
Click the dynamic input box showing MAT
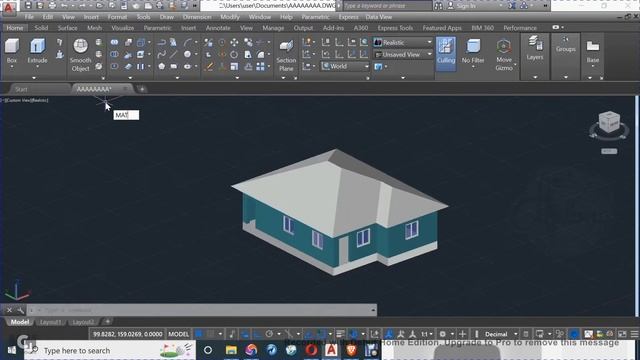(x=126, y=115)
